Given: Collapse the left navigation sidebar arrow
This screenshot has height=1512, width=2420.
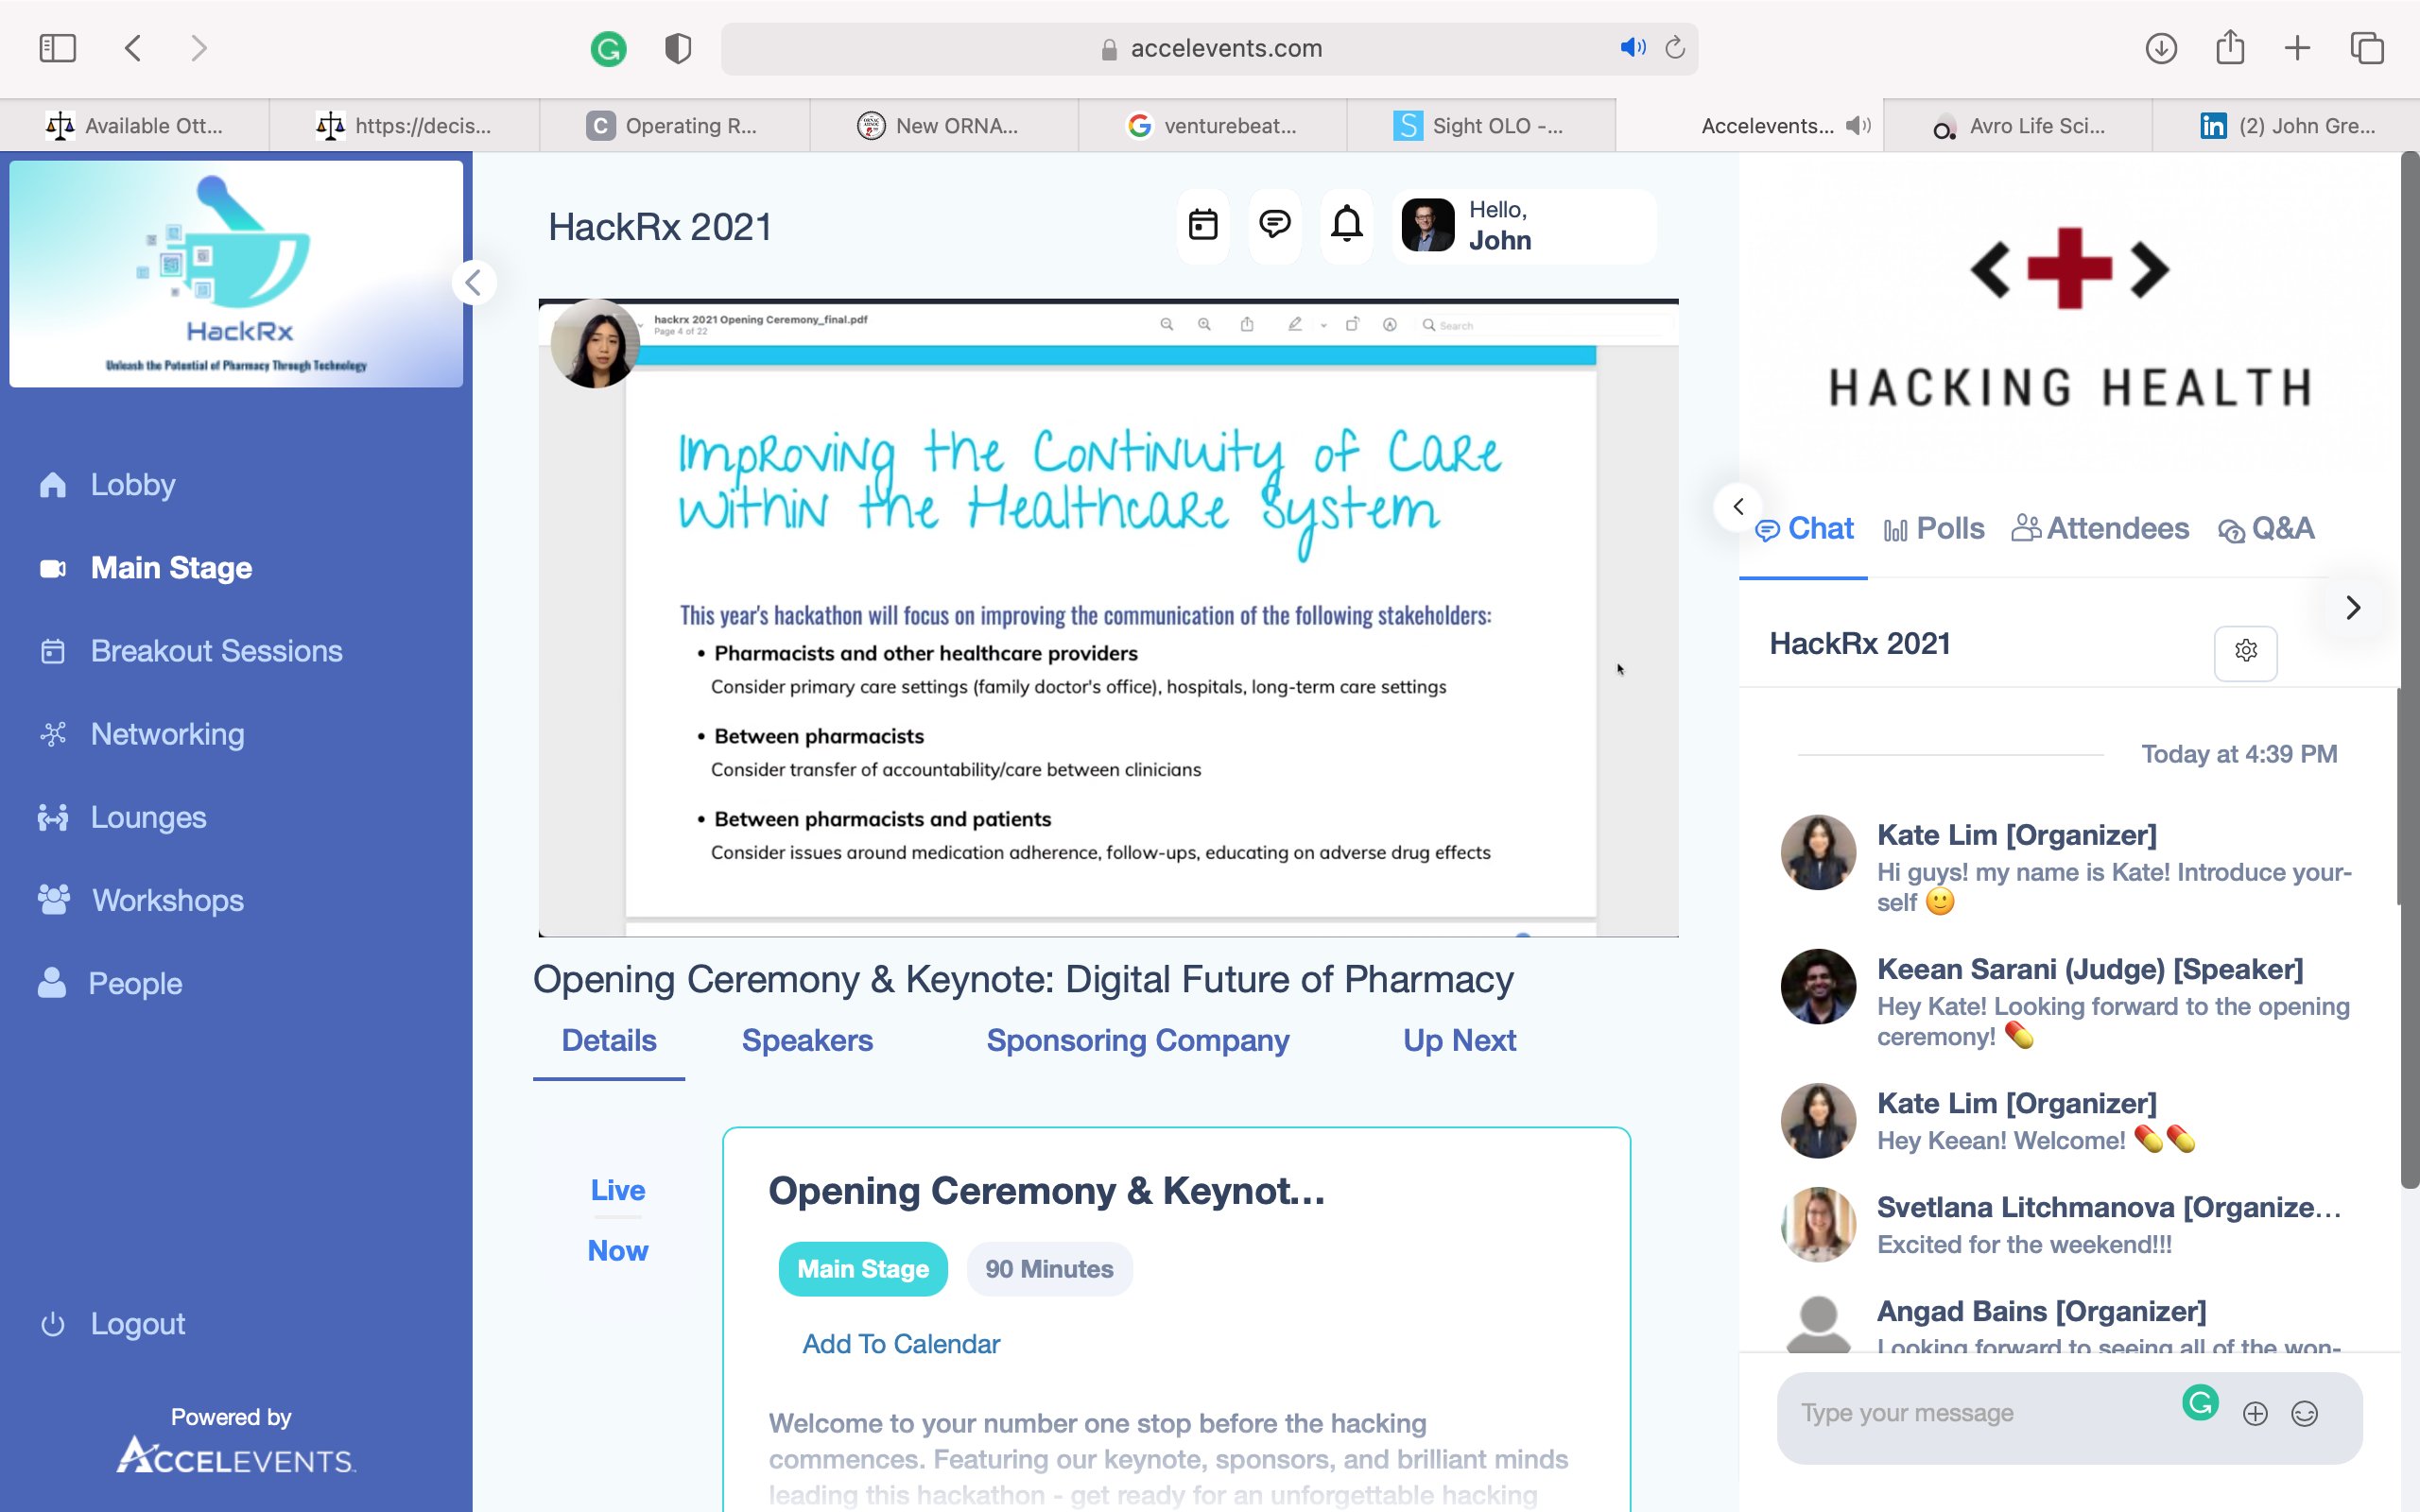Looking at the screenshot, I should tap(474, 283).
